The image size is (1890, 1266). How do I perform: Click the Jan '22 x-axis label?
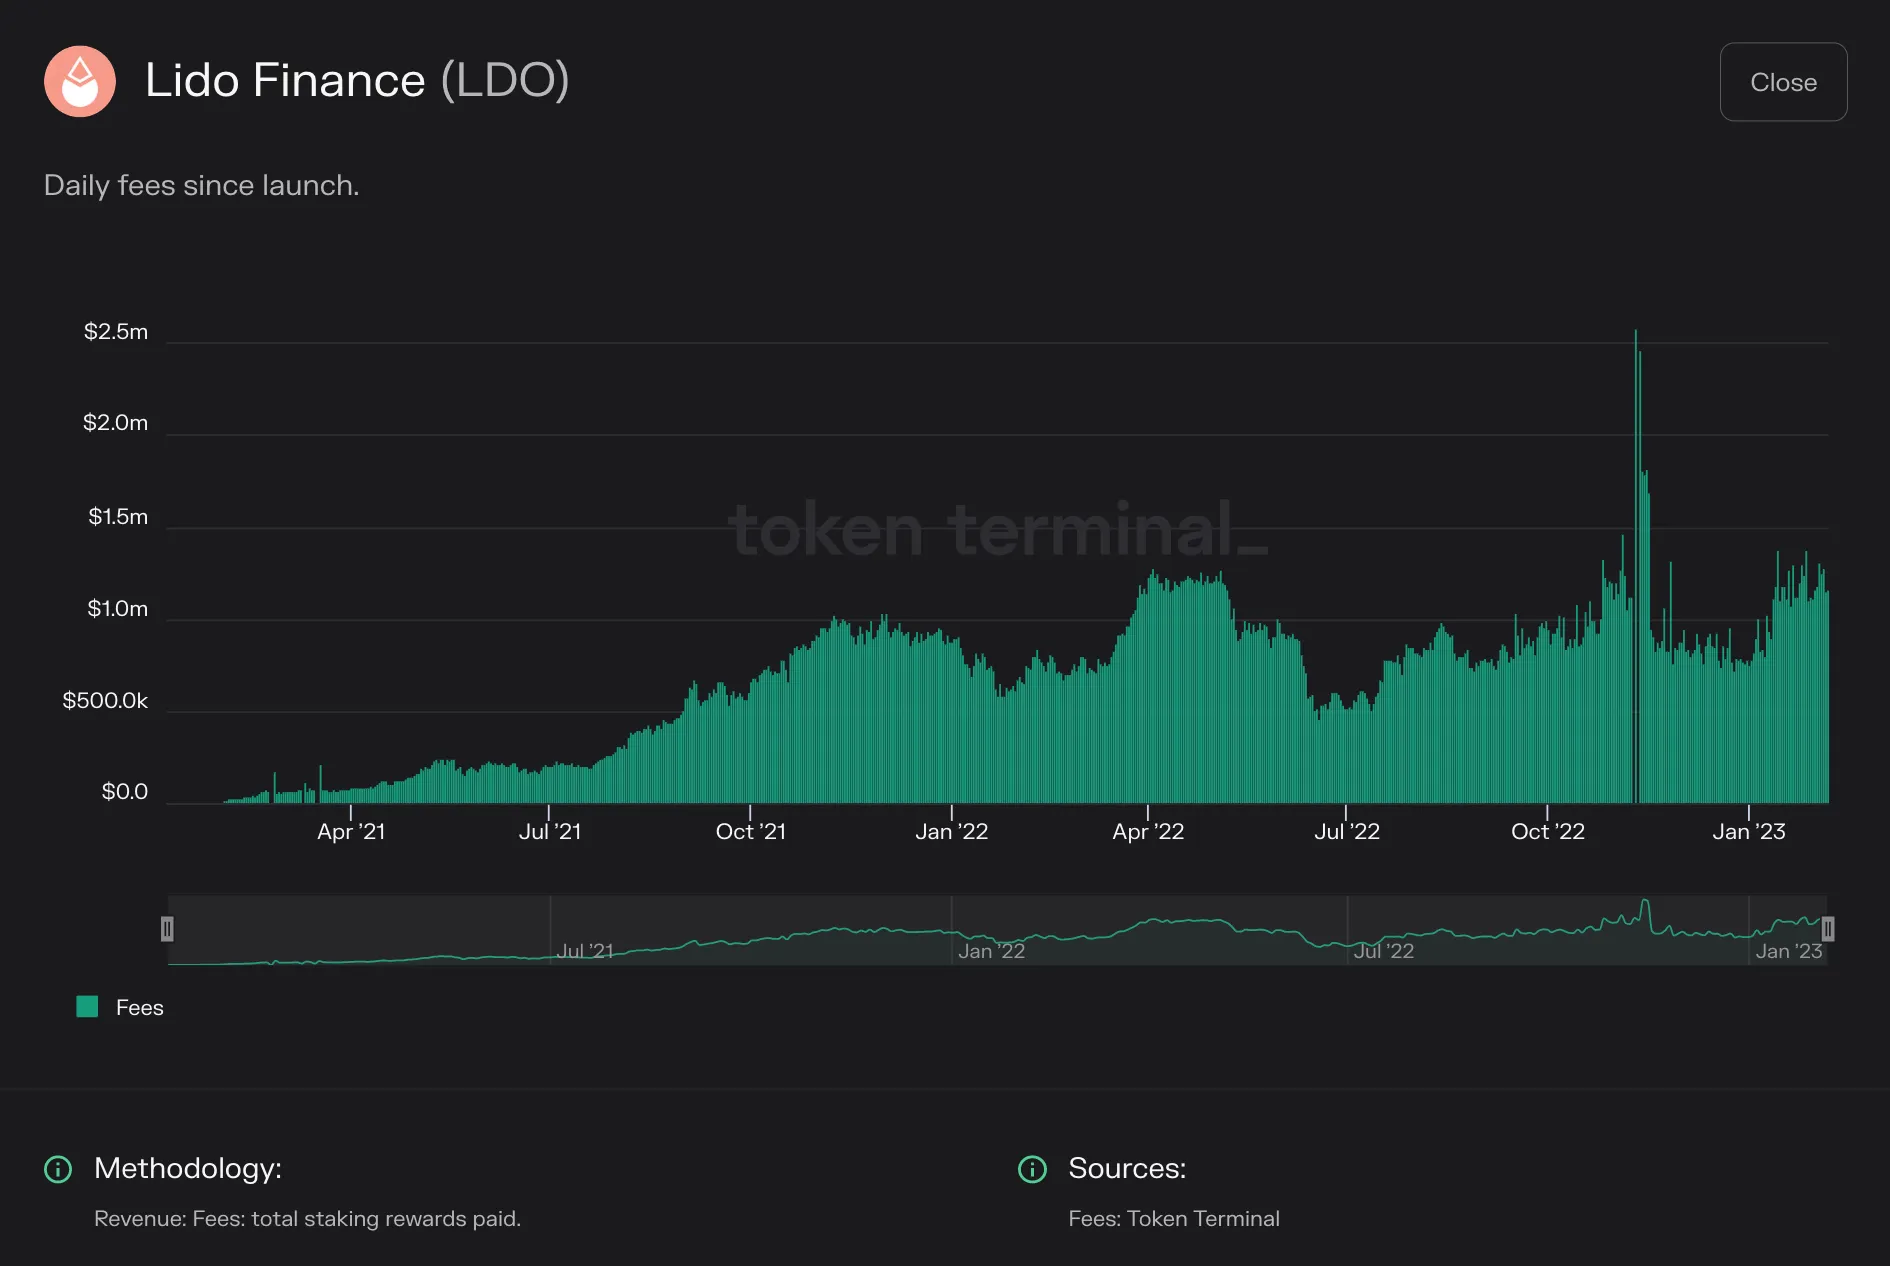[952, 832]
